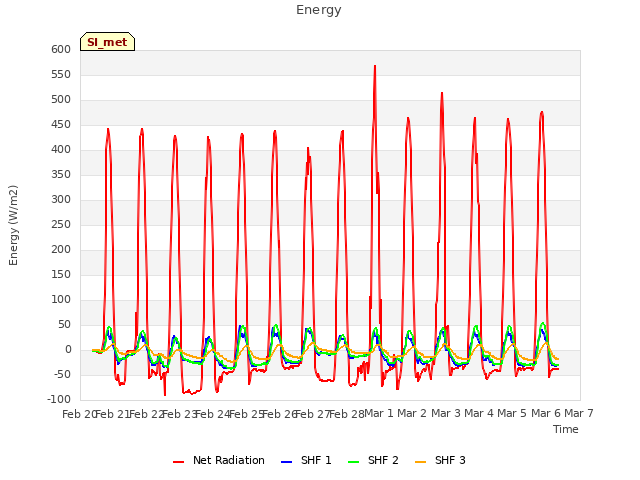Click the SI_met annotation label
The width and height of the screenshot is (640, 480).
(107, 42)
